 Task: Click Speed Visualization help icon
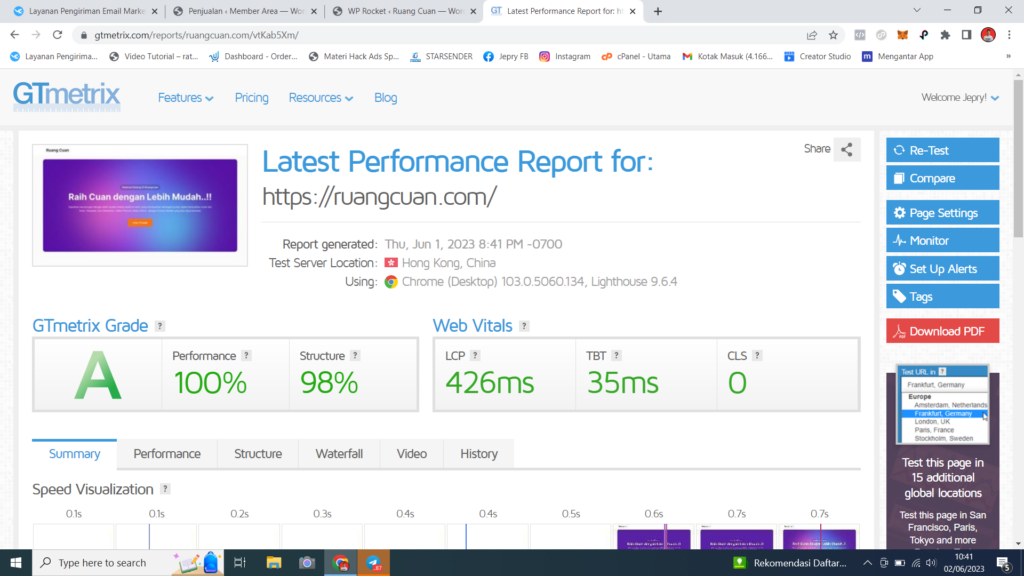(x=165, y=489)
